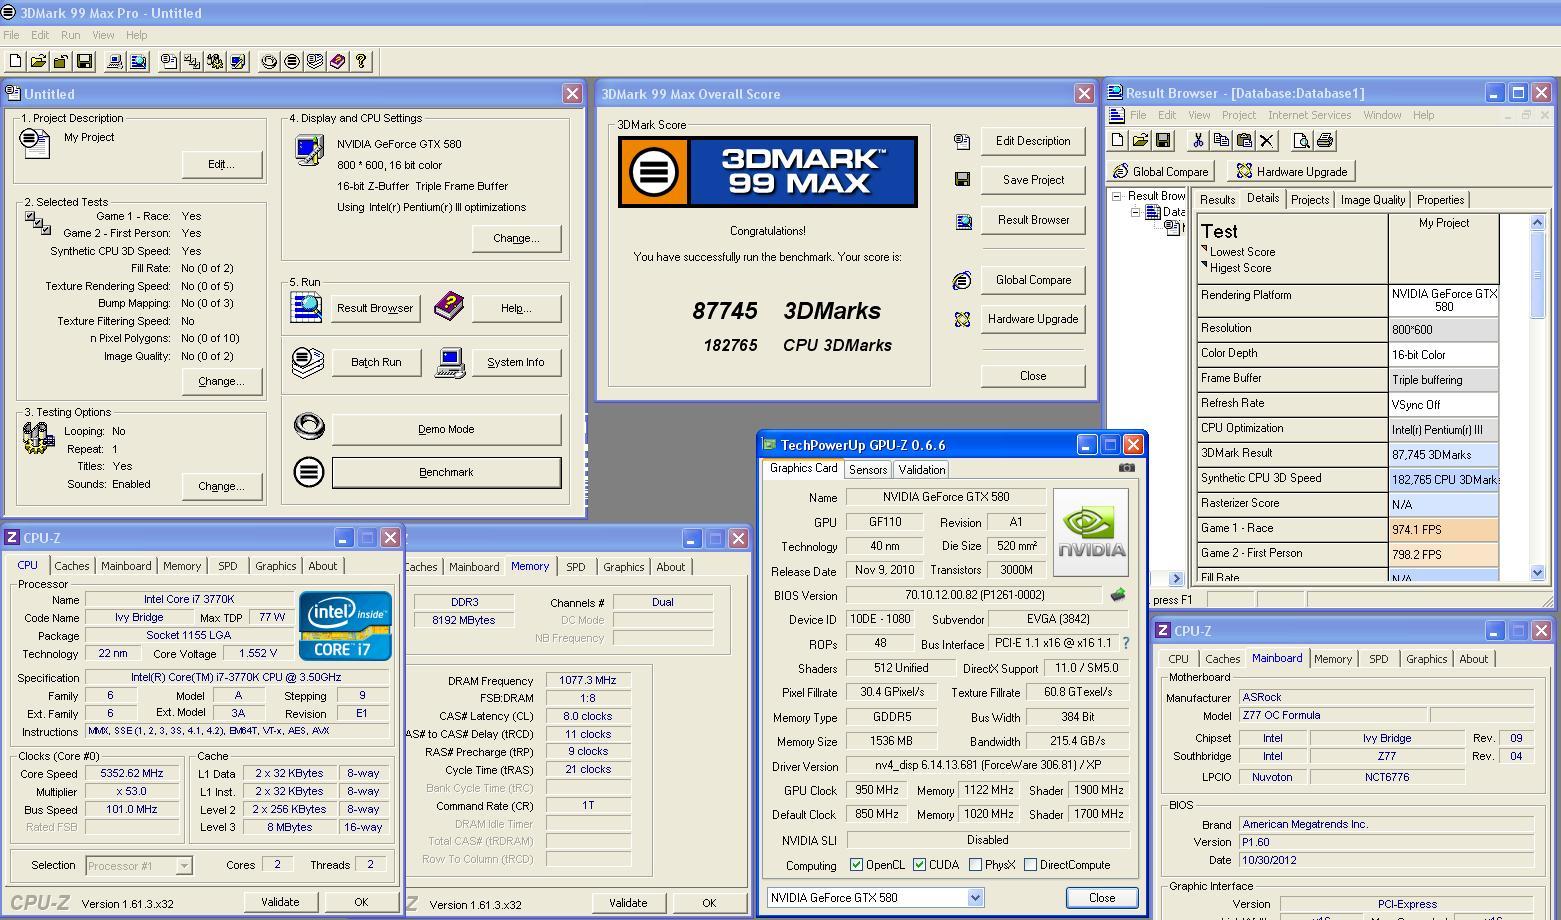Screen dimensions: 1561x920
Task: Open Run menu in 3DMark menu bar
Action: 70,35
